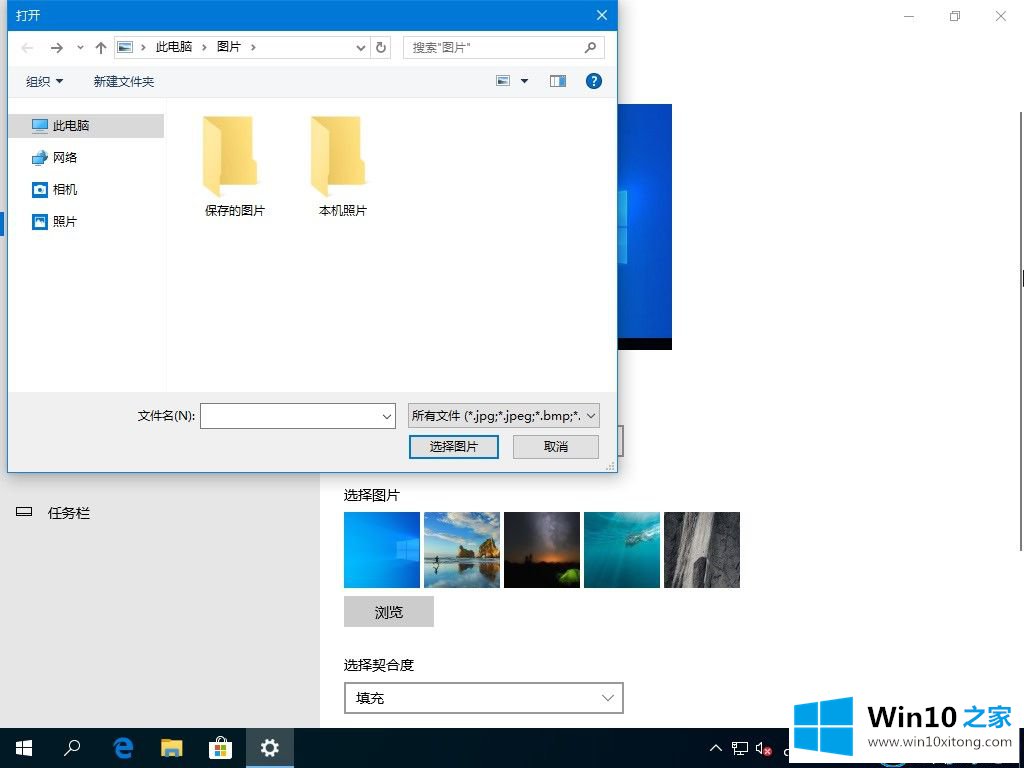Viewport: 1024px width, 768px height.
Task: Open Microsoft Store from the taskbar
Action: (221, 747)
